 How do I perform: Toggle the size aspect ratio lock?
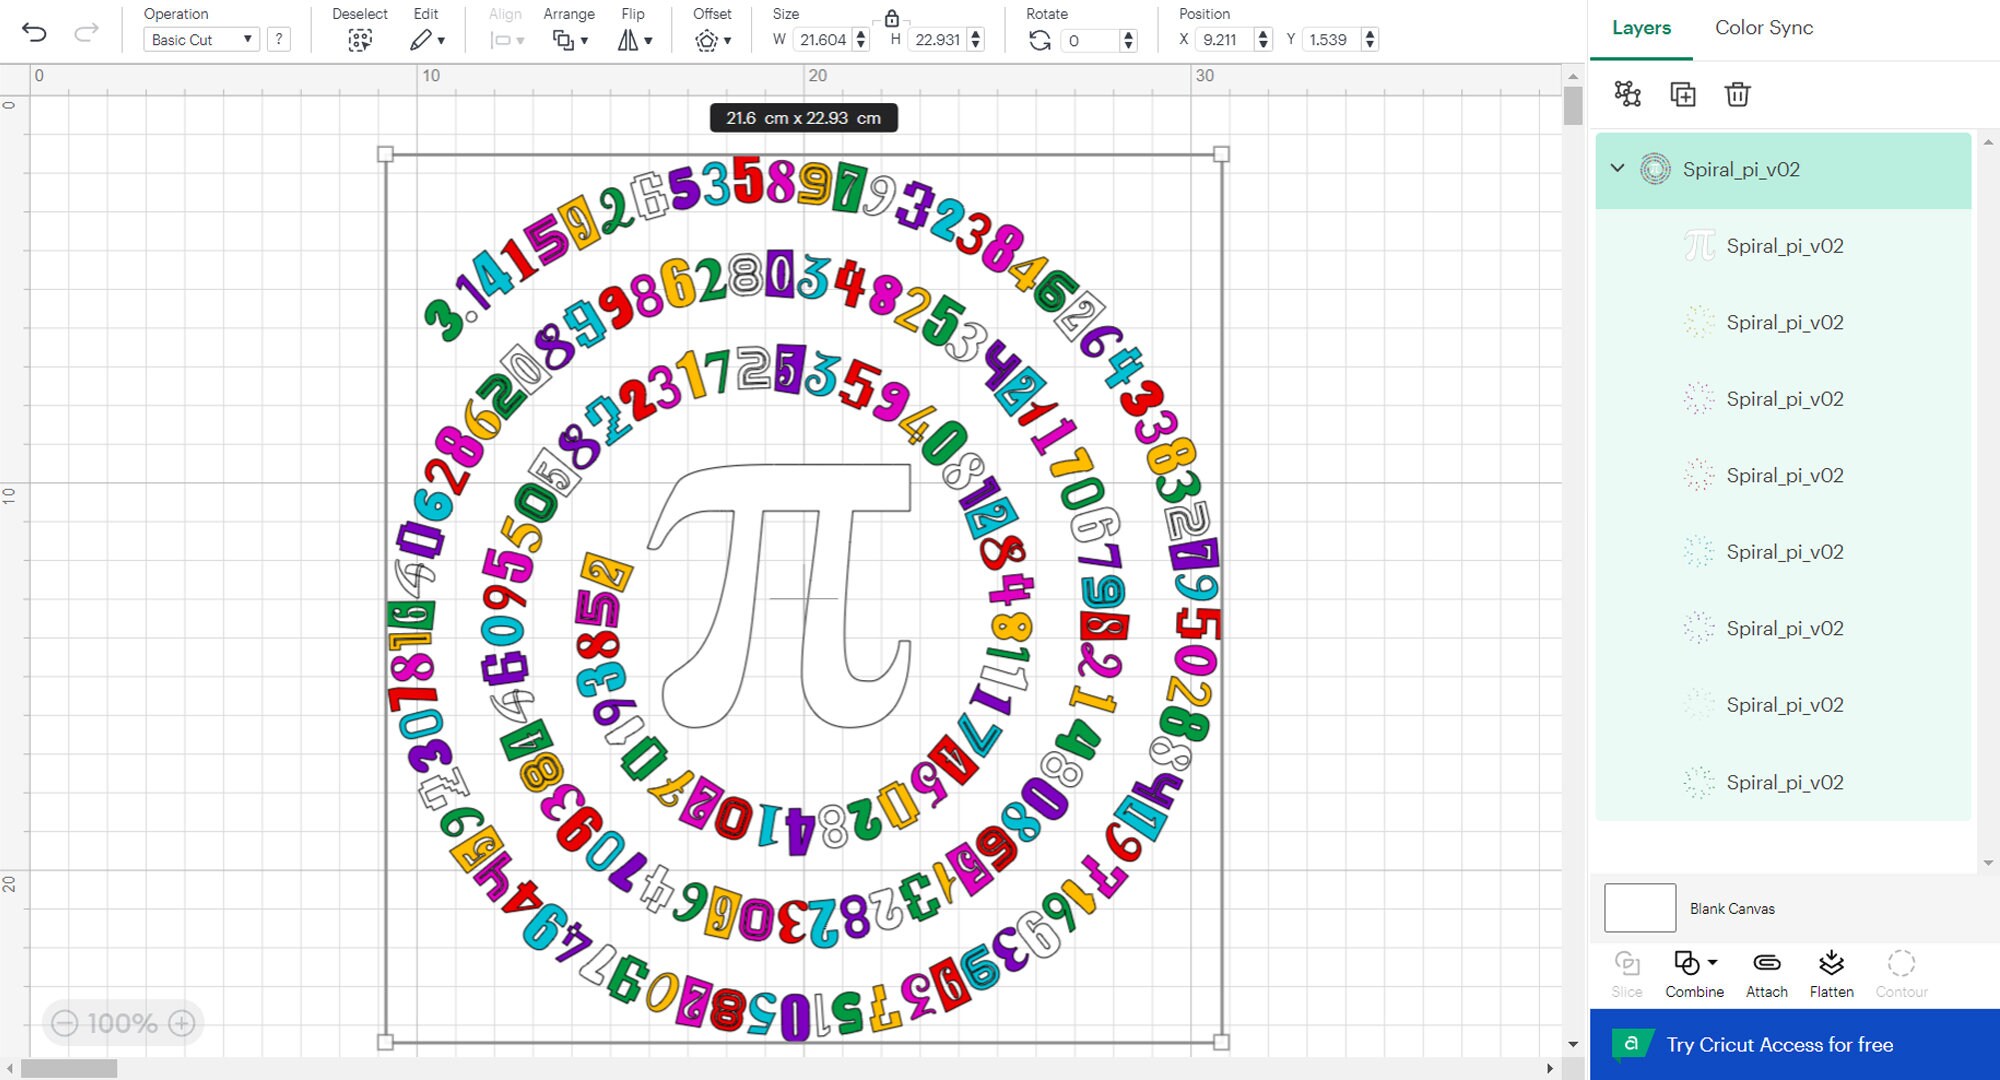(891, 17)
